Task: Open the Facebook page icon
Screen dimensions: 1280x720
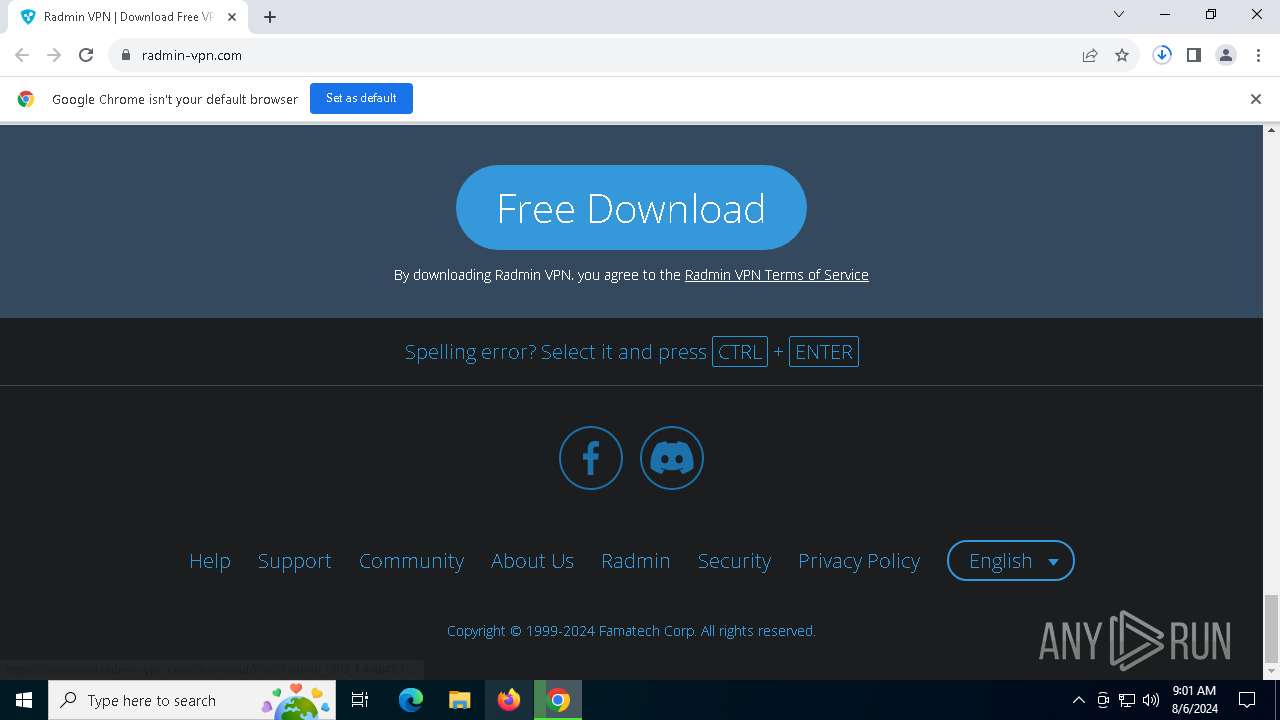Action: coord(590,458)
